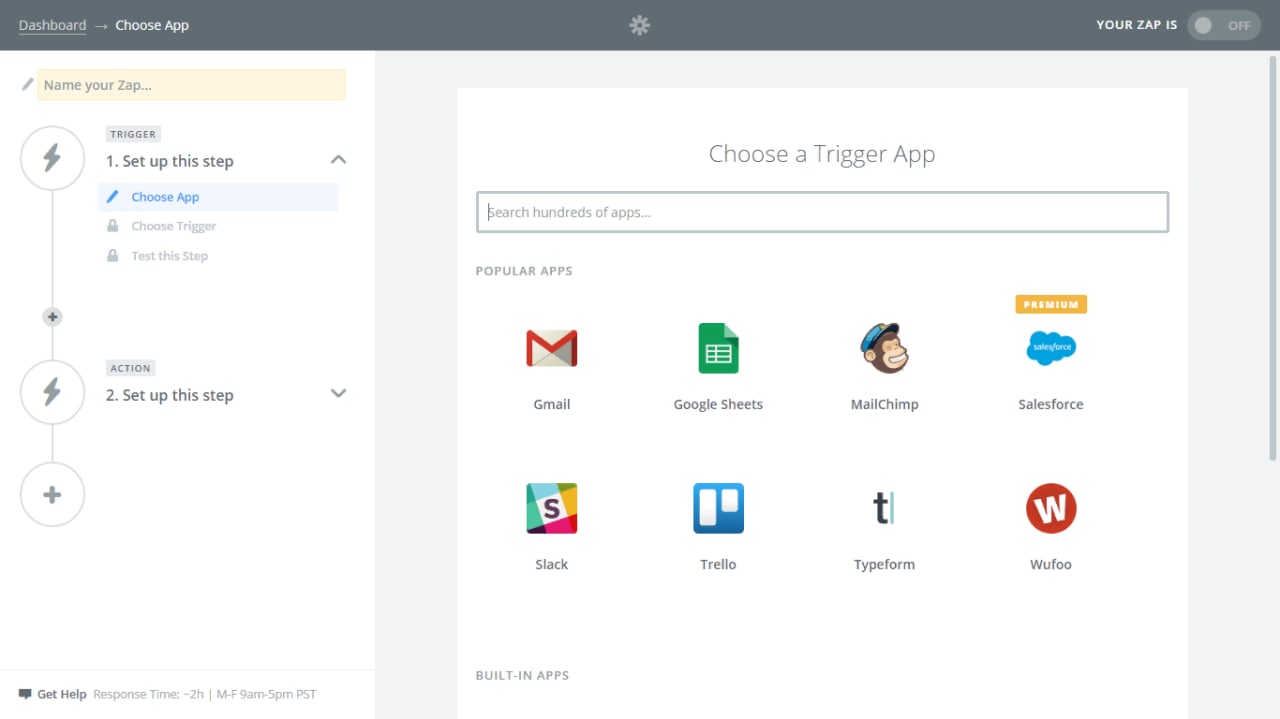Turn on the Zap on/off switch

1224,25
